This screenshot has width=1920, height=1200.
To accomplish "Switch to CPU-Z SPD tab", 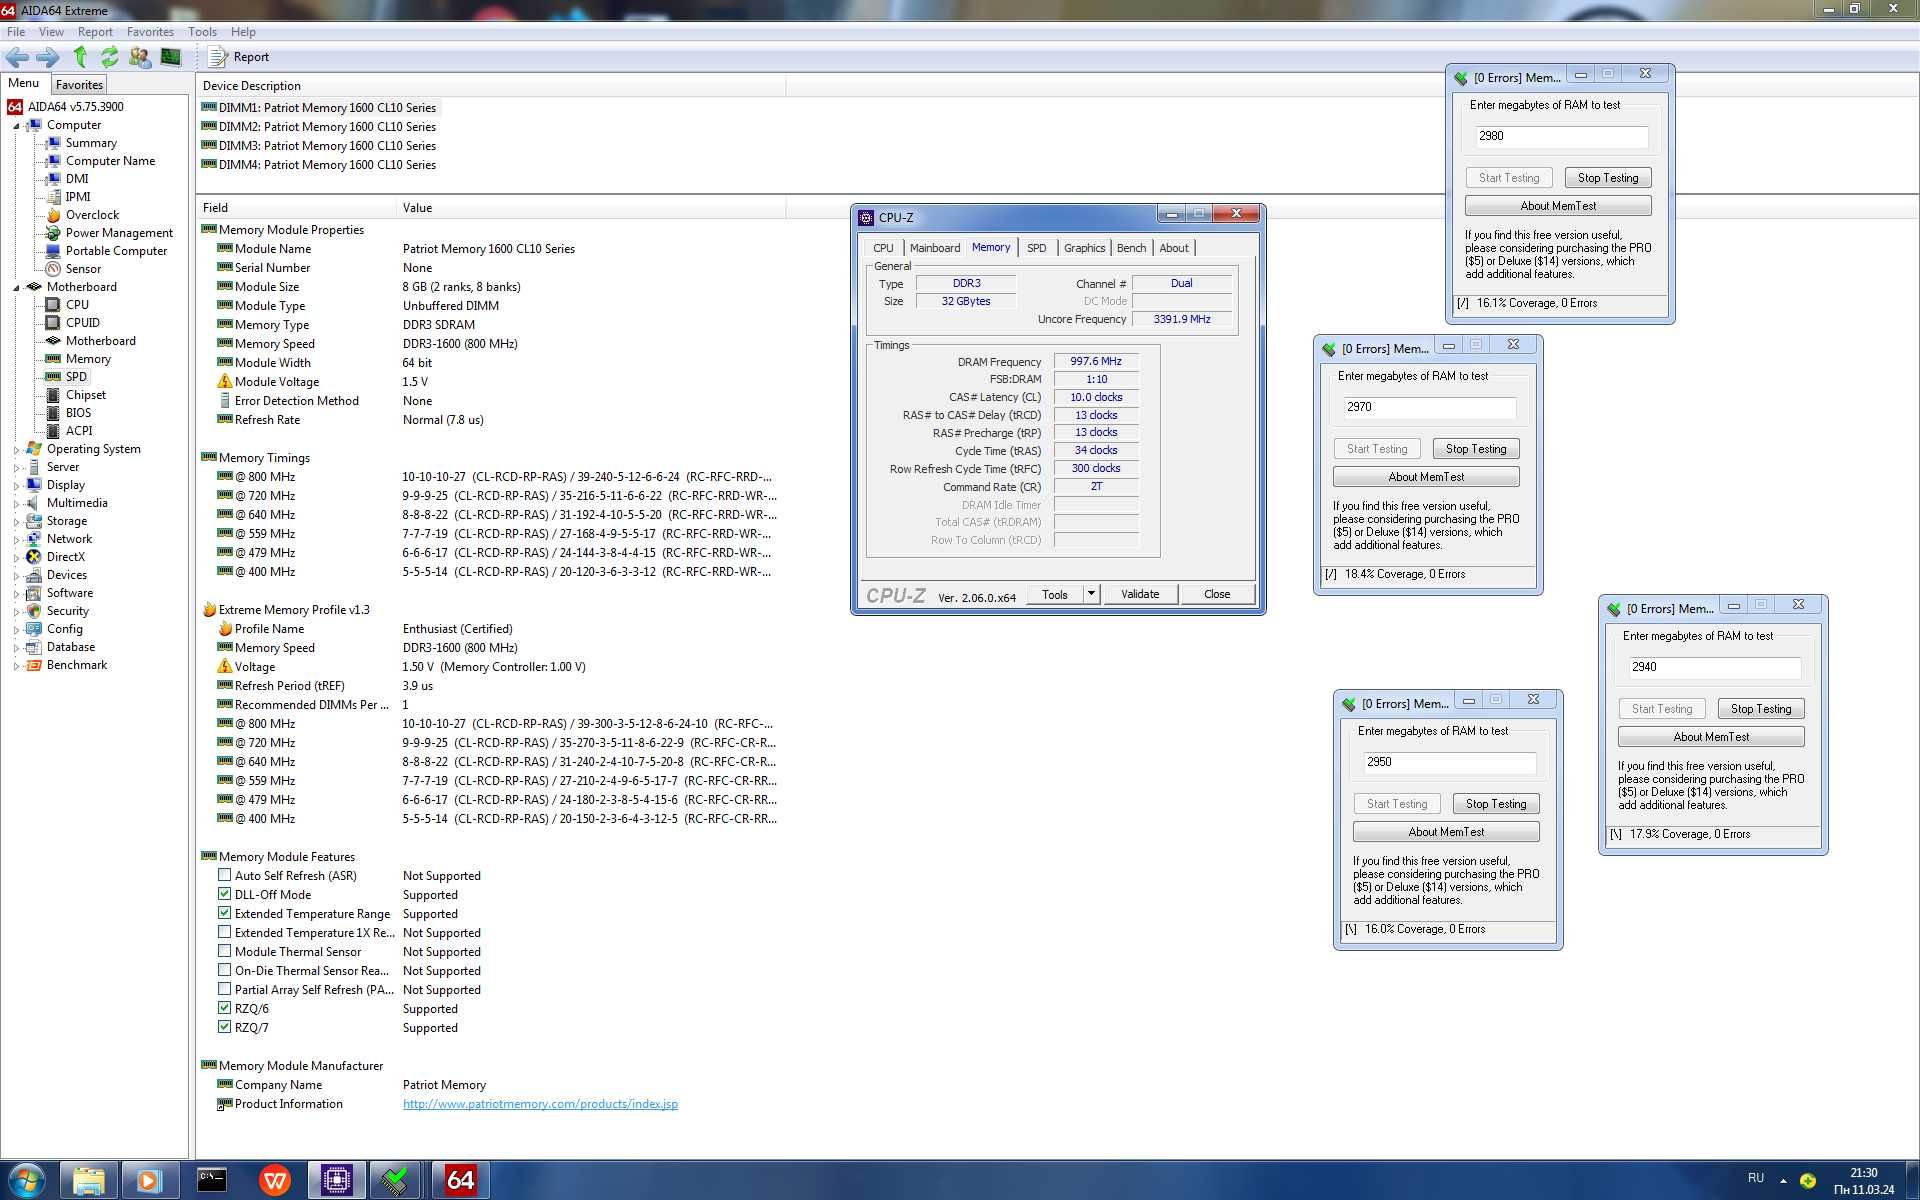I will pyautogui.click(x=1037, y=248).
